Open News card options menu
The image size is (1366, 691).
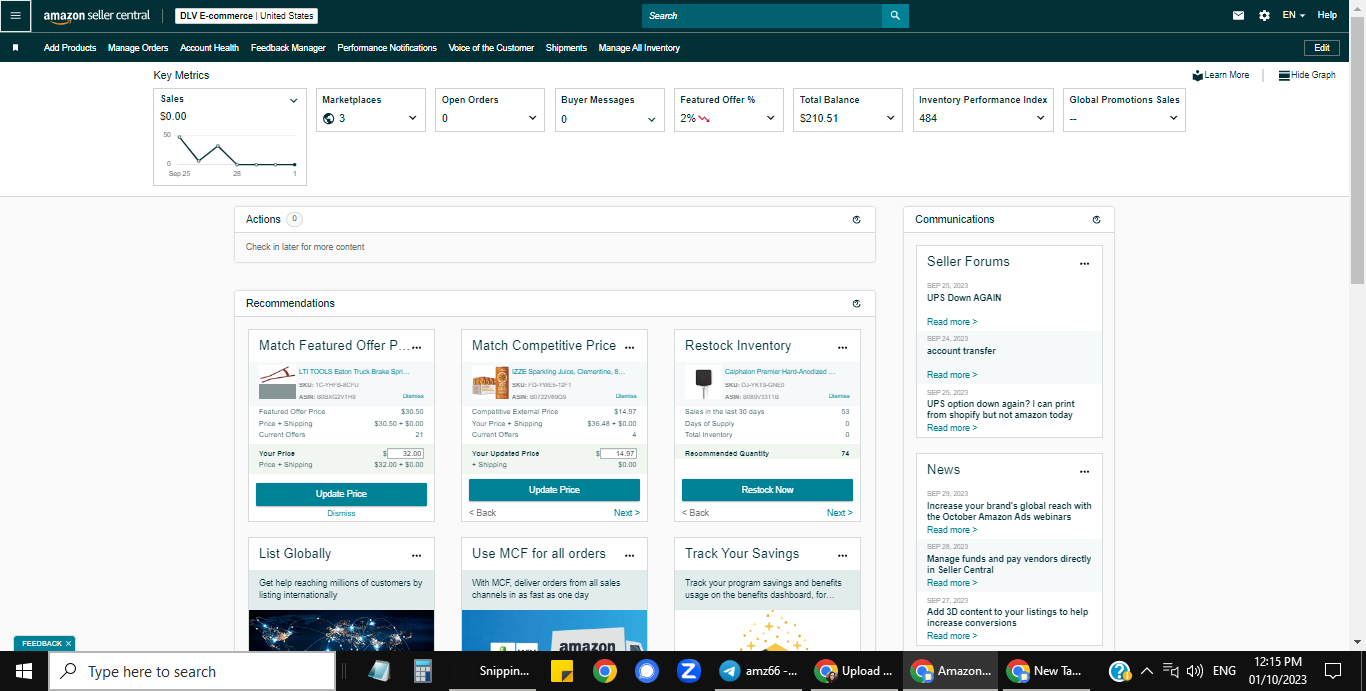tap(1084, 472)
